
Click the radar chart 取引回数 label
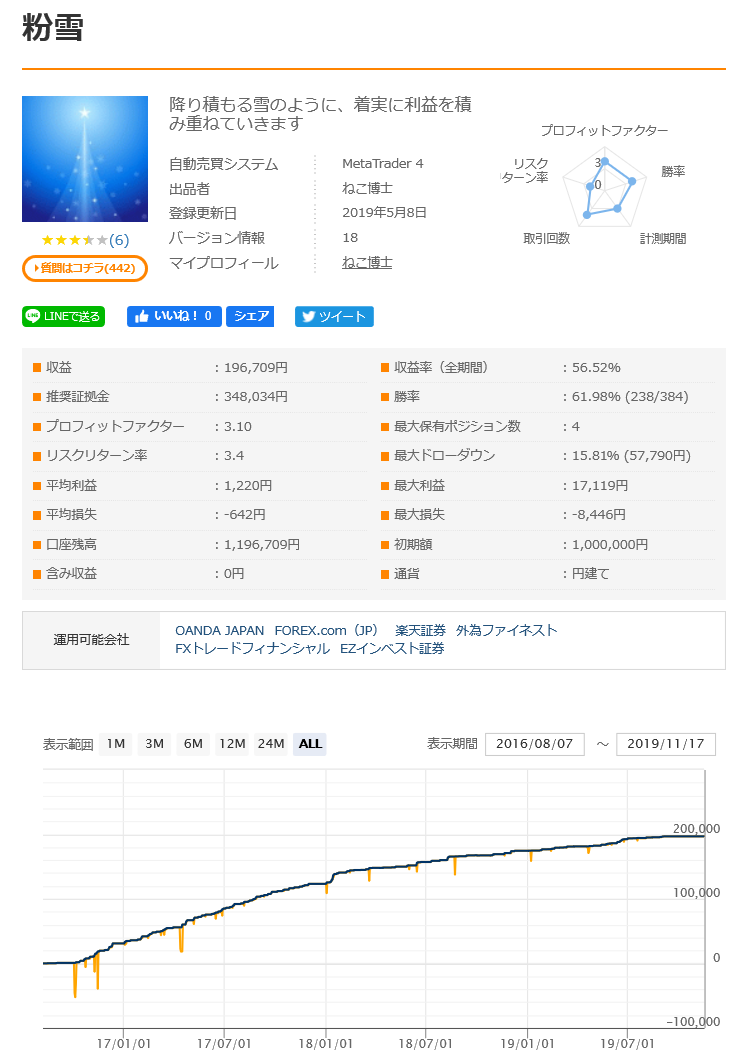click(x=547, y=238)
